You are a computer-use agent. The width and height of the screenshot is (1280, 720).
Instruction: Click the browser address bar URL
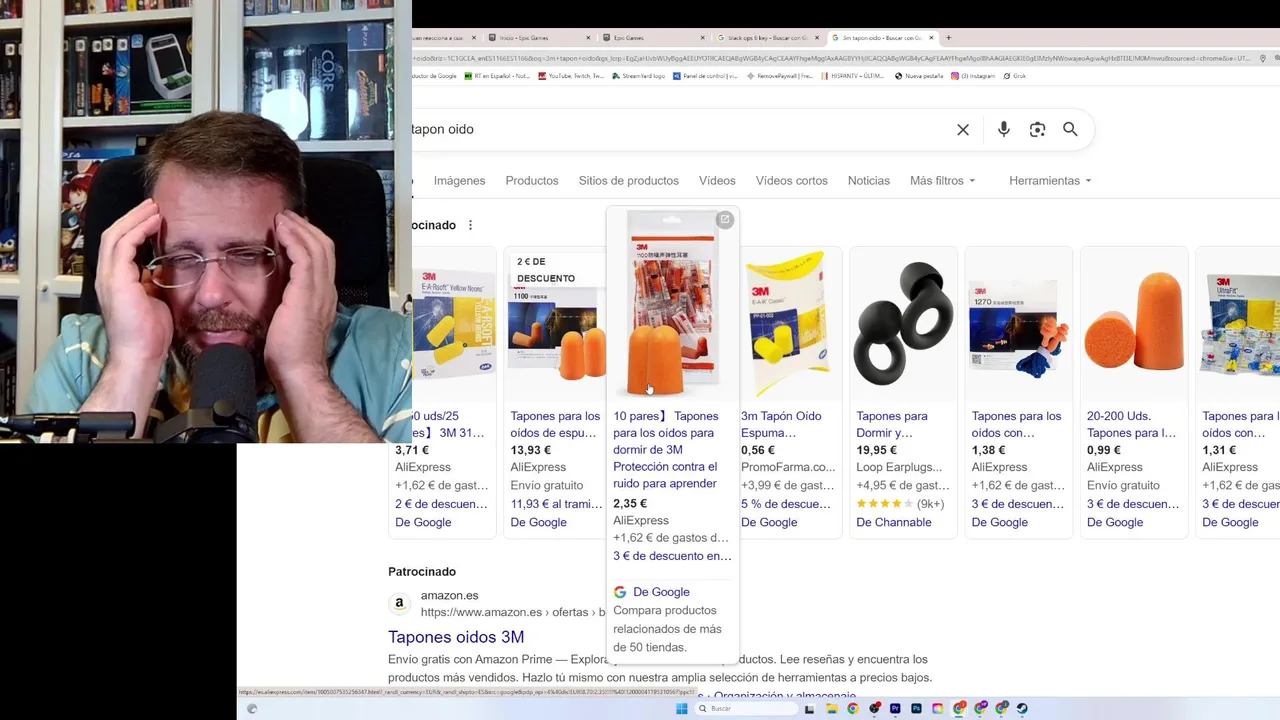coord(830,58)
